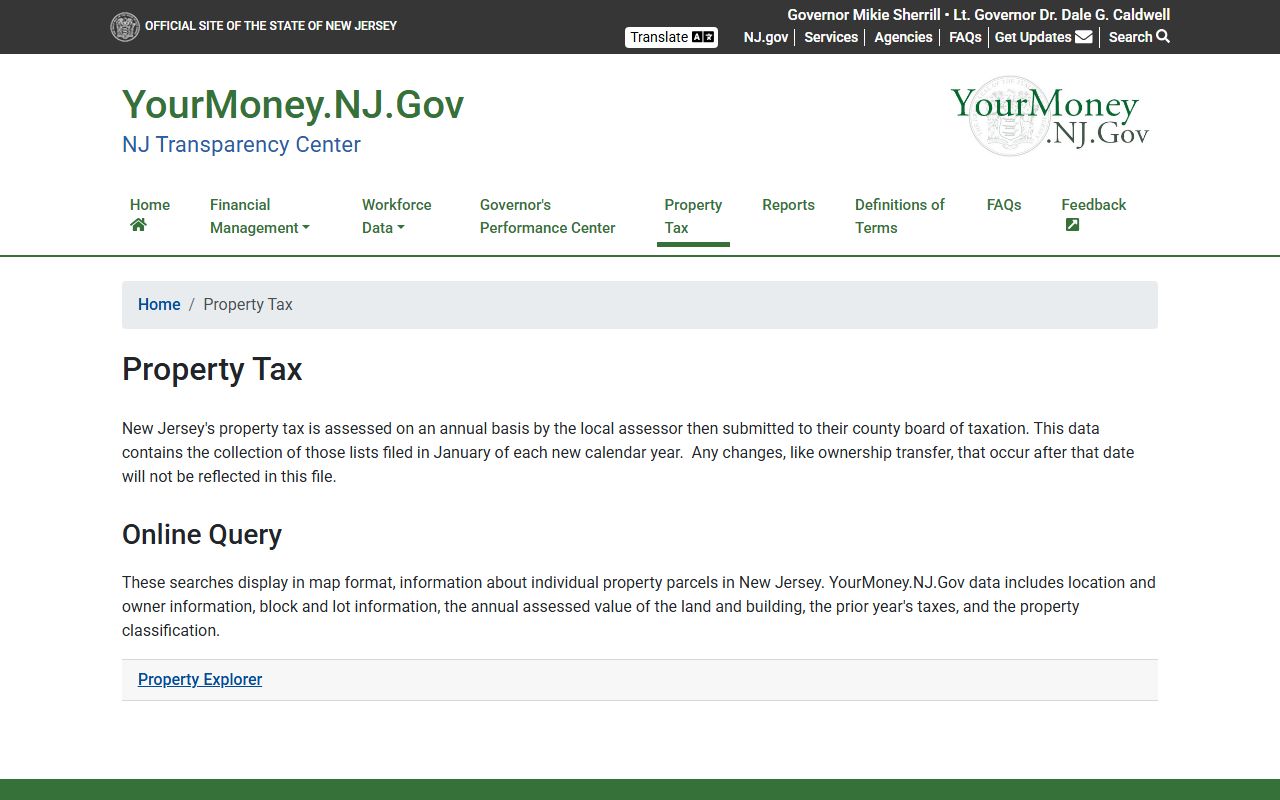Viewport: 1280px width, 800px height.
Task: Click the New Jersey state seal icon
Action: click(125, 27)
